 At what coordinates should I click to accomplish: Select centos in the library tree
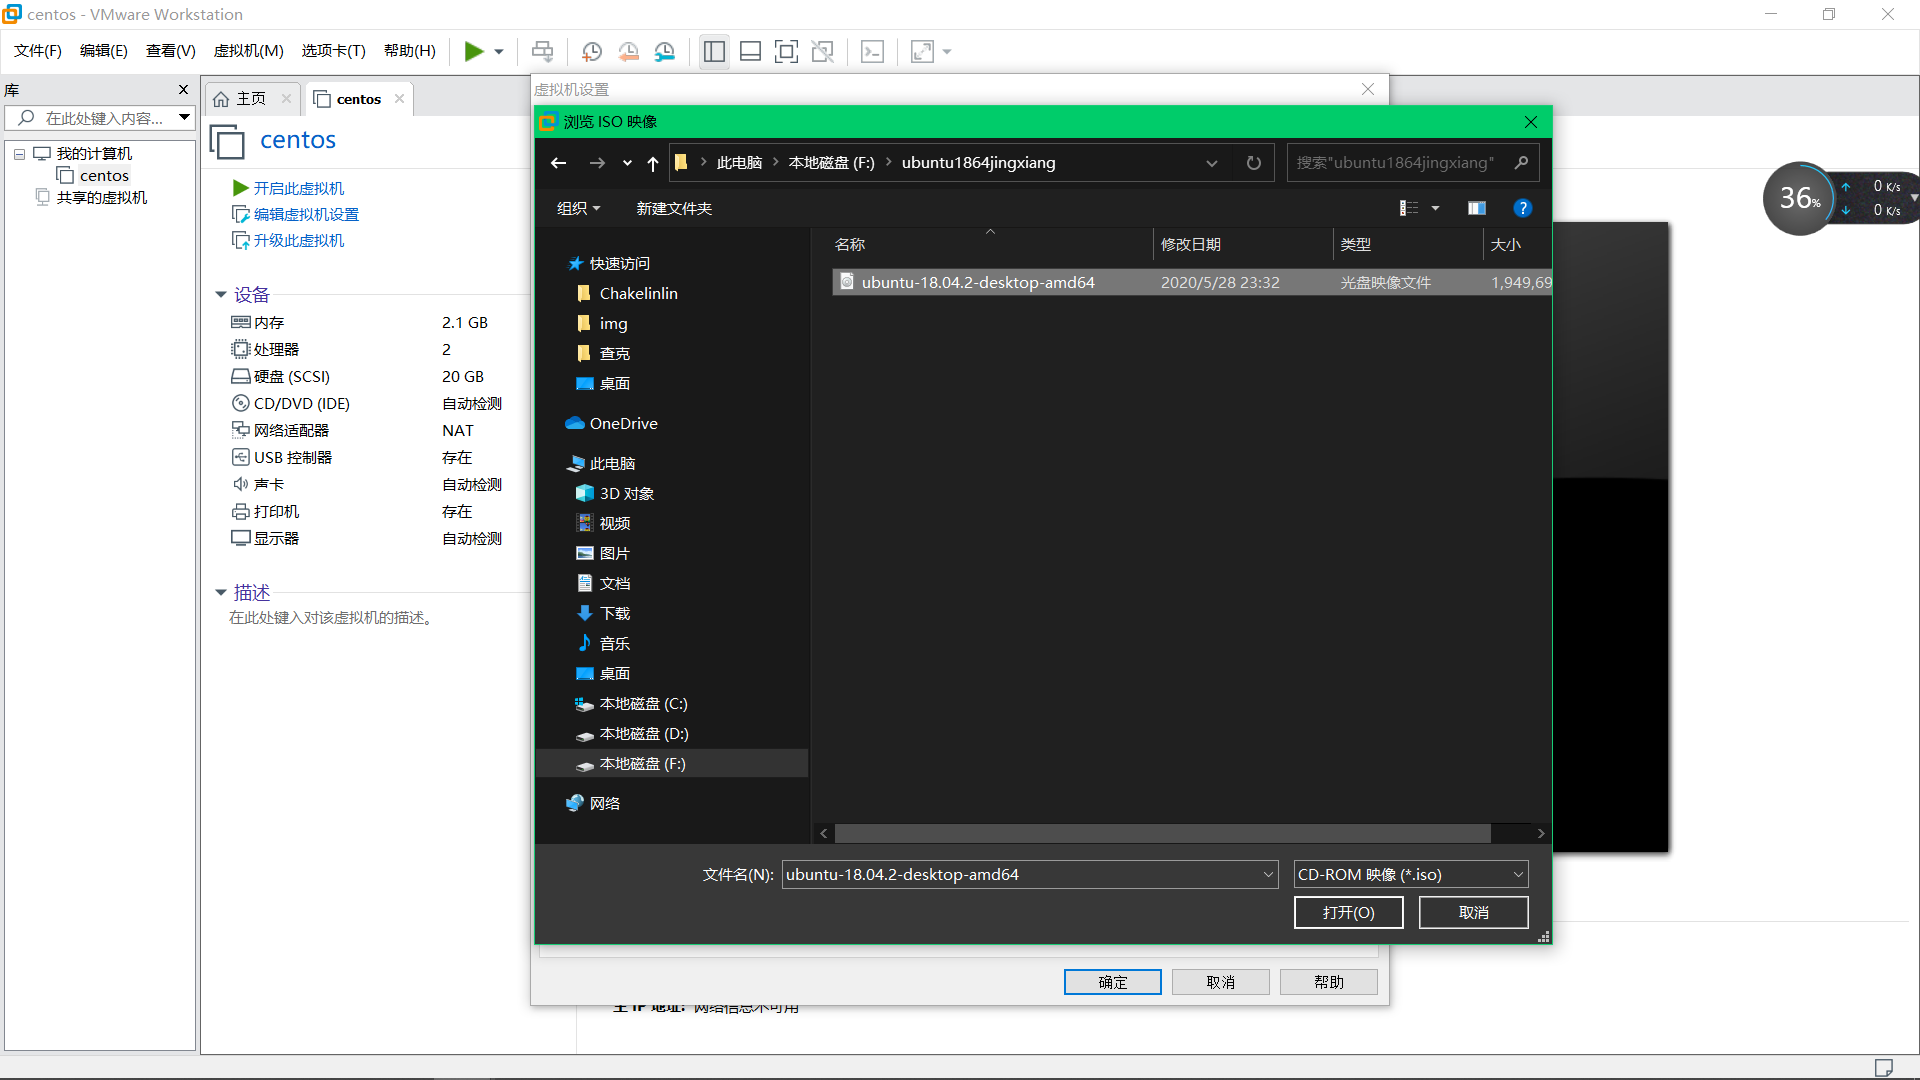tap(104, 176)
